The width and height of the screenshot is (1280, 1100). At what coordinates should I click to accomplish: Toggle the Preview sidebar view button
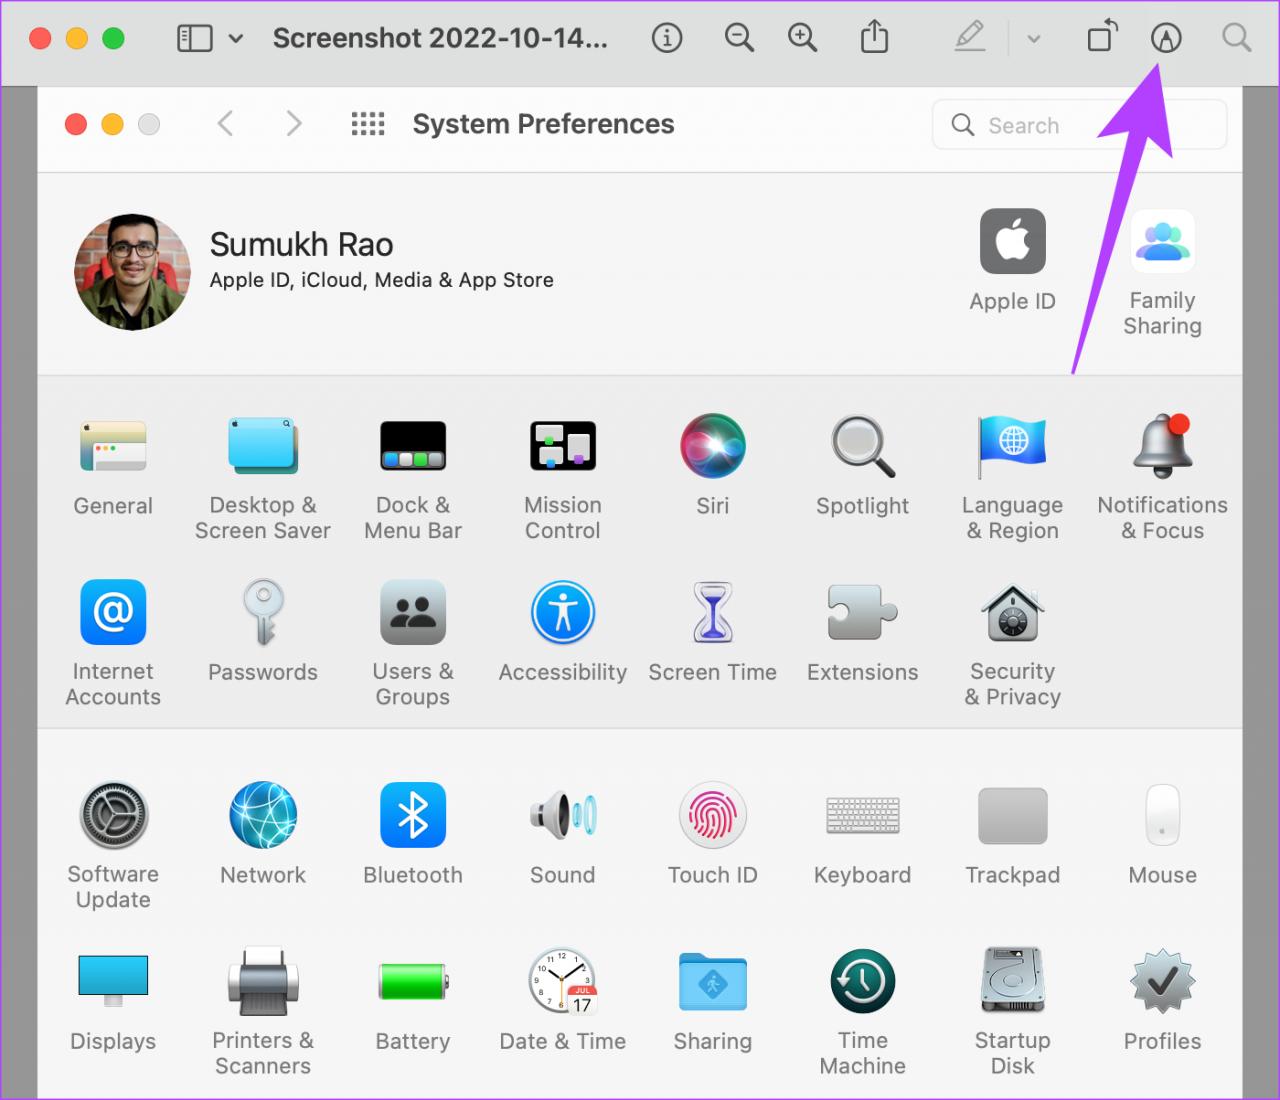[x=195, y=38]
